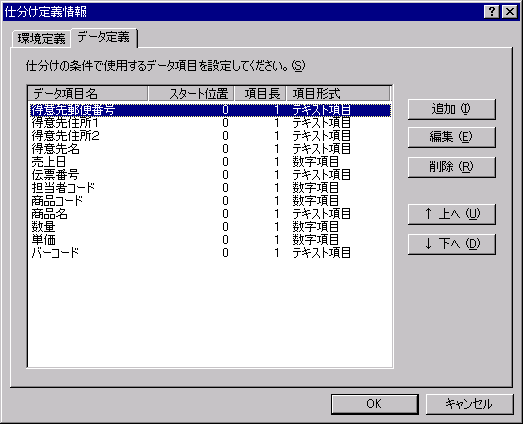Image resolution: width=523 pixels, height=424 pixels.
Task: Select the 単価 row
Action: click(210, 240)
